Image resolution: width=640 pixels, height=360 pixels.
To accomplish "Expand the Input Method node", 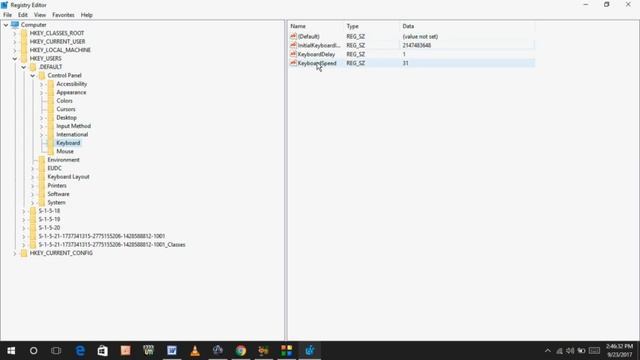I will pos(41,126).
